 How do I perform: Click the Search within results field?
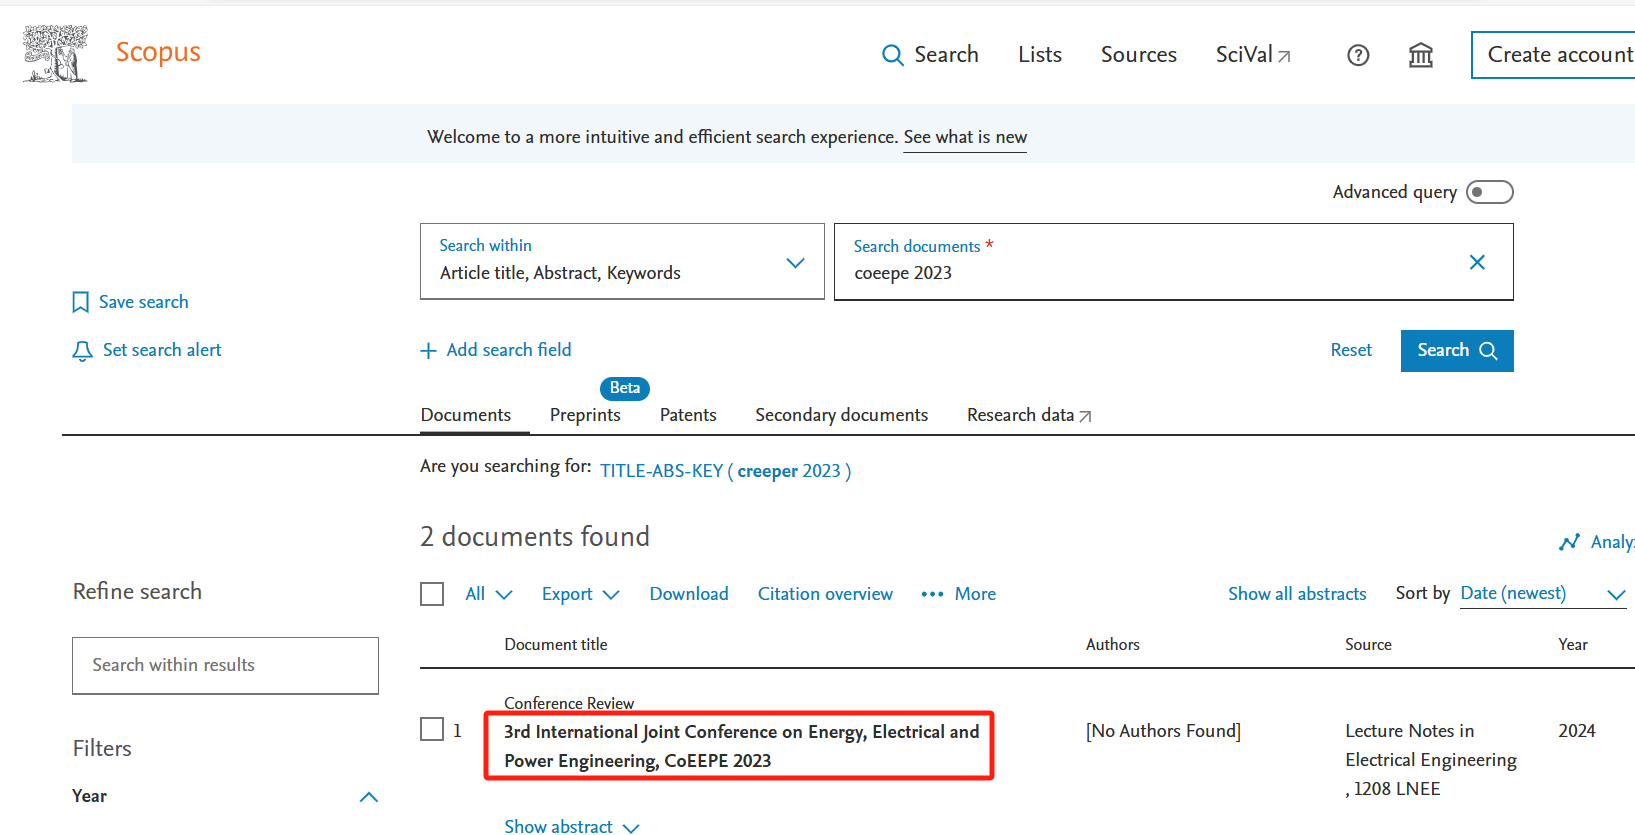tap(225, 665)
